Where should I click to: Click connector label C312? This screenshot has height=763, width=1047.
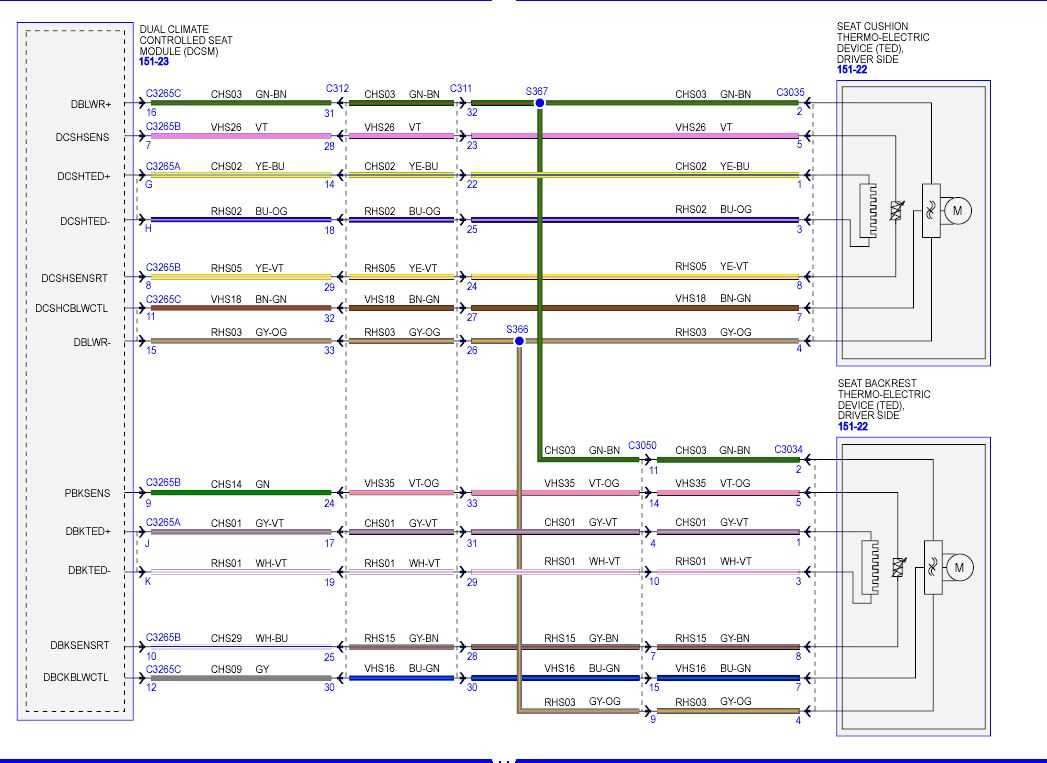[x=337, y=88]
